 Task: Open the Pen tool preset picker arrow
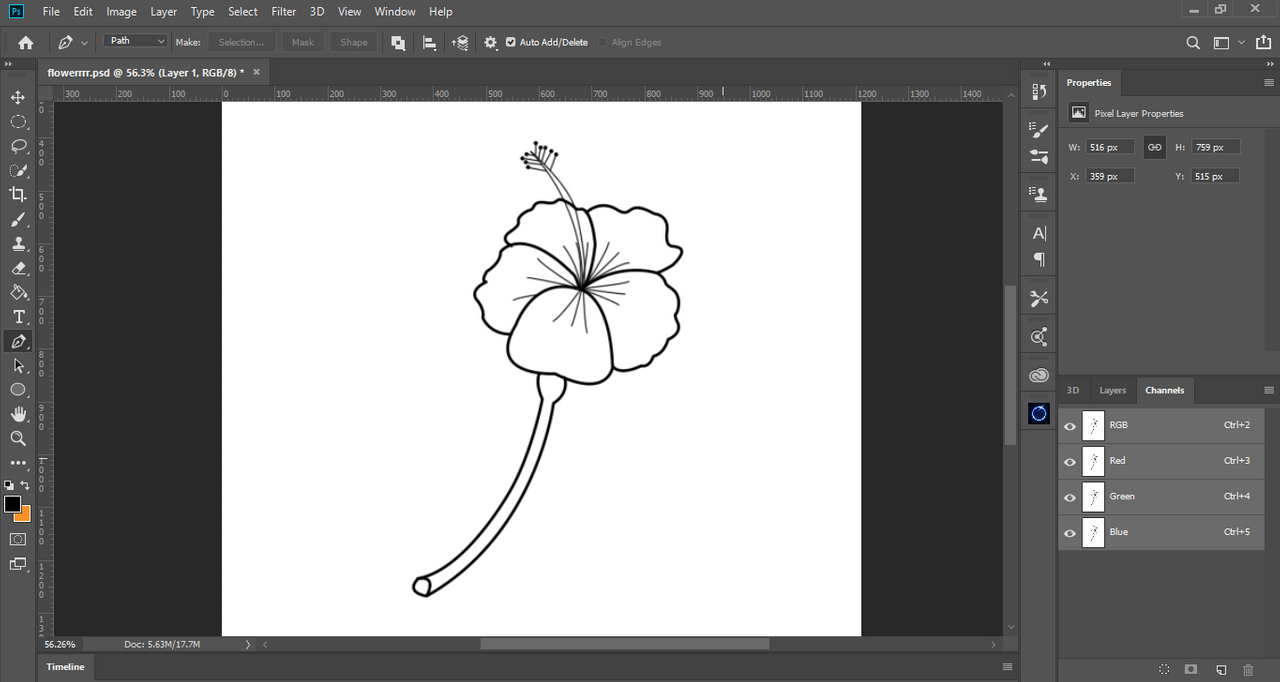84,42
